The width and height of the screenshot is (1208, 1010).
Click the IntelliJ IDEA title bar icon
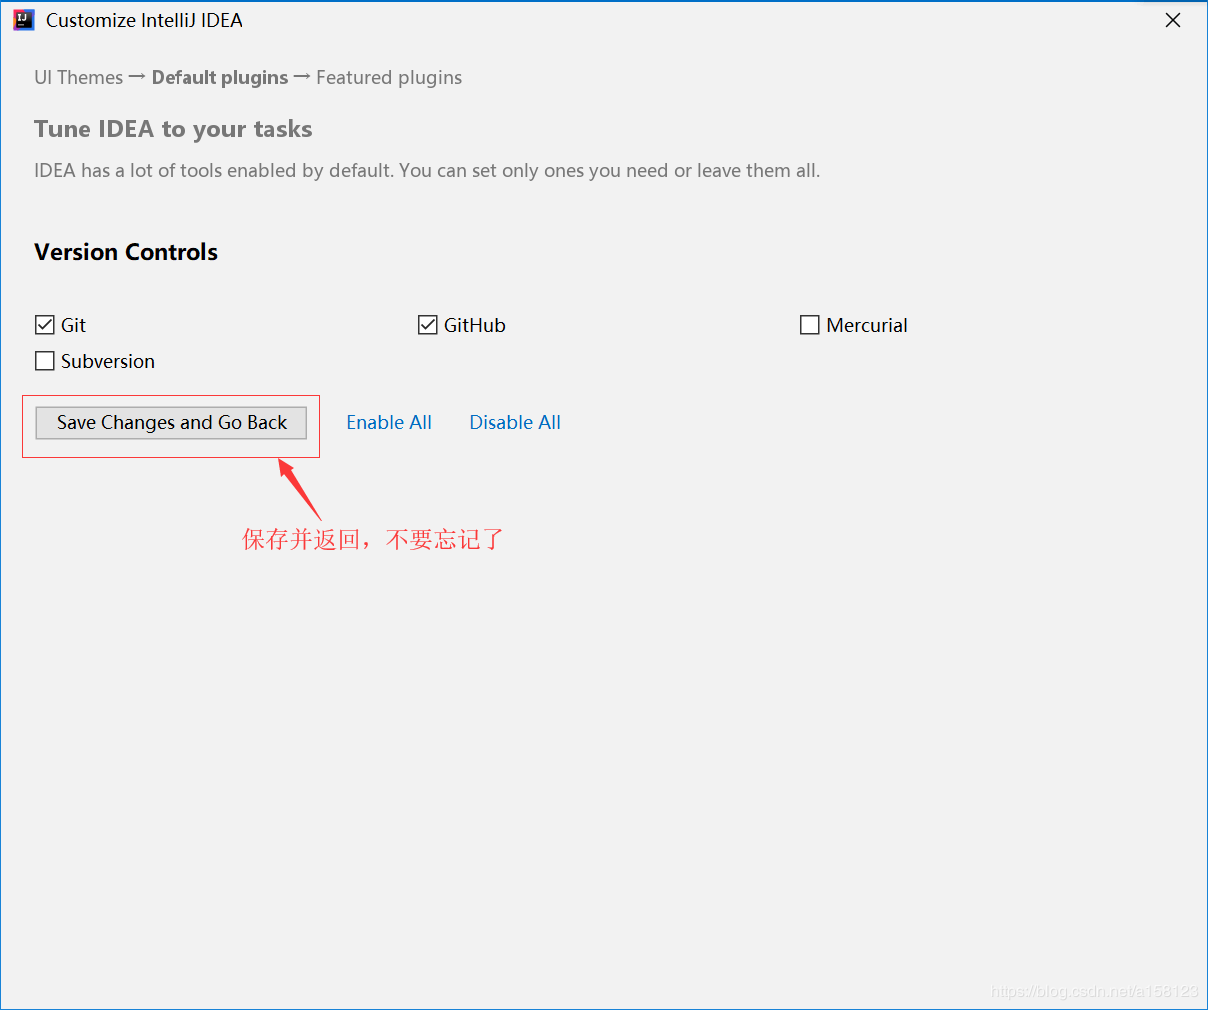[24, 20]
